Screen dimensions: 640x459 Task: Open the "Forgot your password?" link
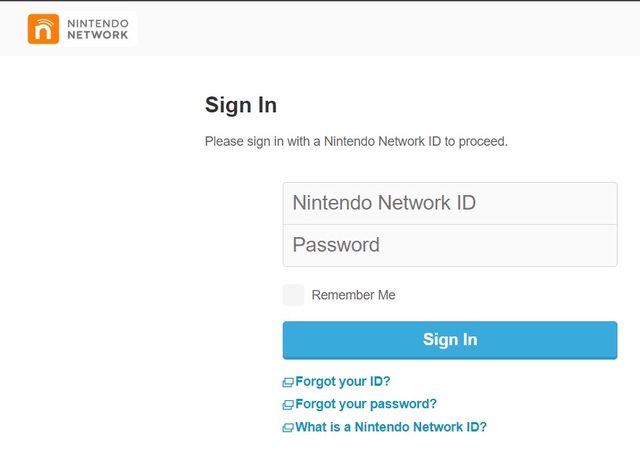[x=366, y=404]
